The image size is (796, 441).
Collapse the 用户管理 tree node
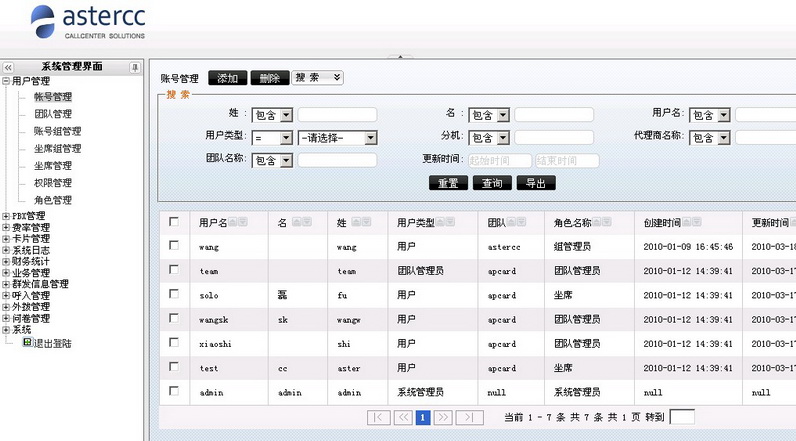[6, 81]
